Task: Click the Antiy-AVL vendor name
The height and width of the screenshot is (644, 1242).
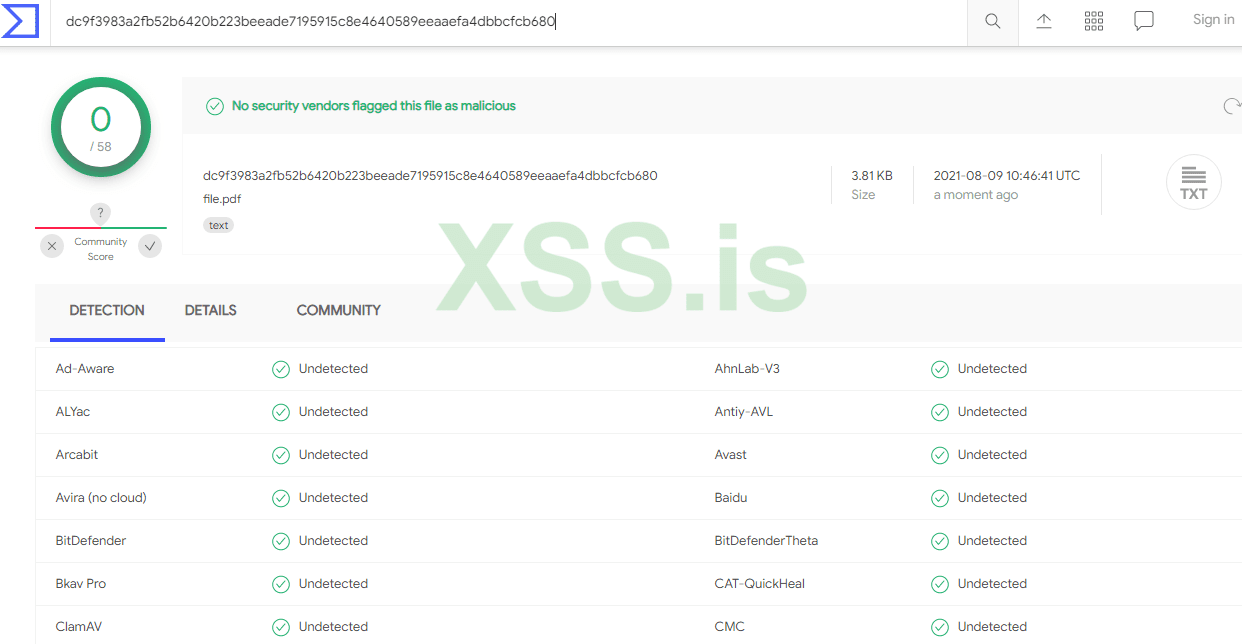Action: (x=744, y=412)
